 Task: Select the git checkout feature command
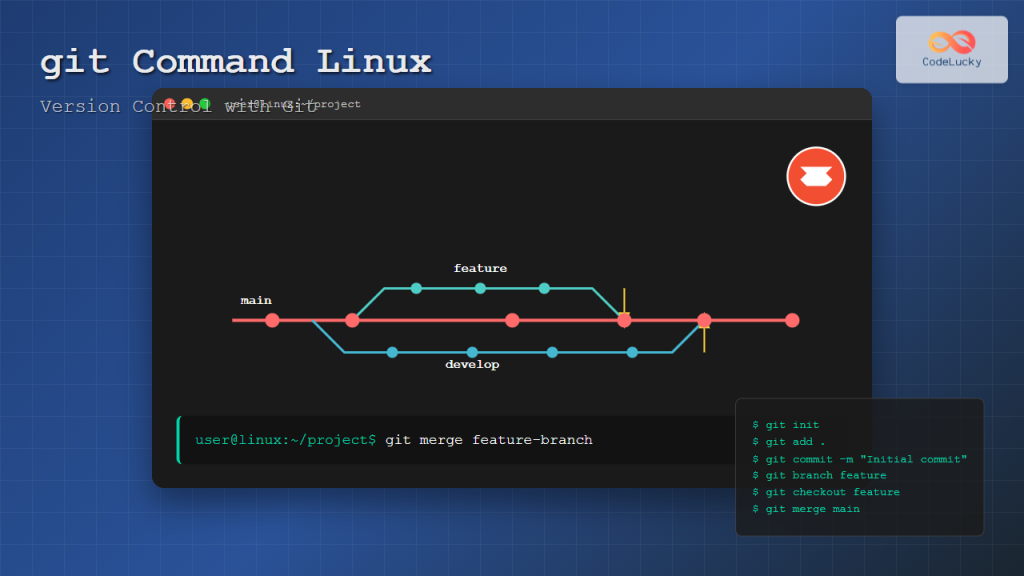828,491
